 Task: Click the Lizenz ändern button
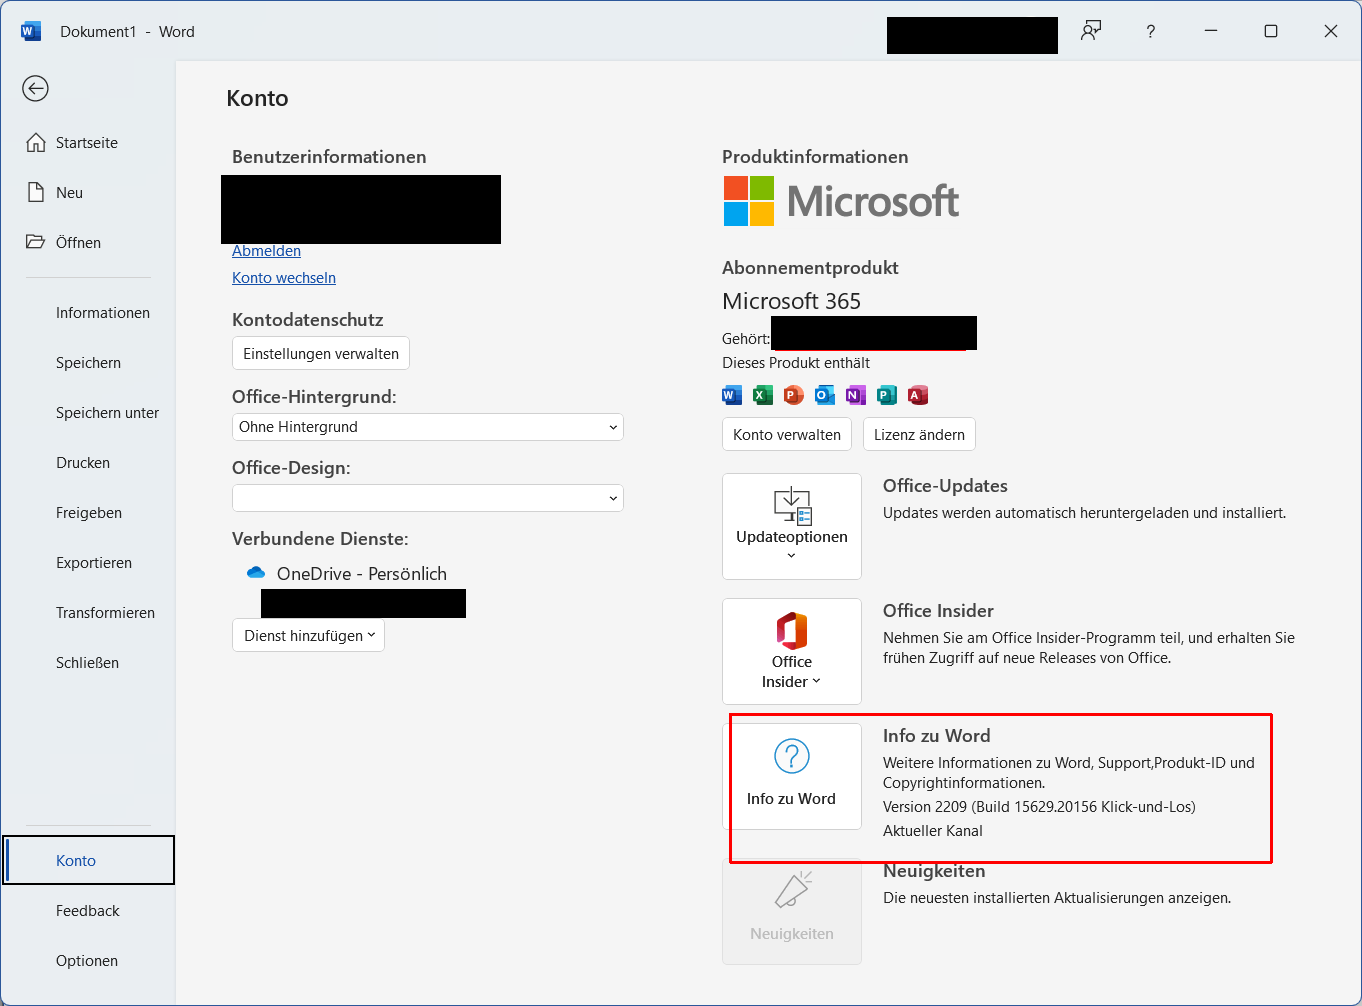point(919,434)
